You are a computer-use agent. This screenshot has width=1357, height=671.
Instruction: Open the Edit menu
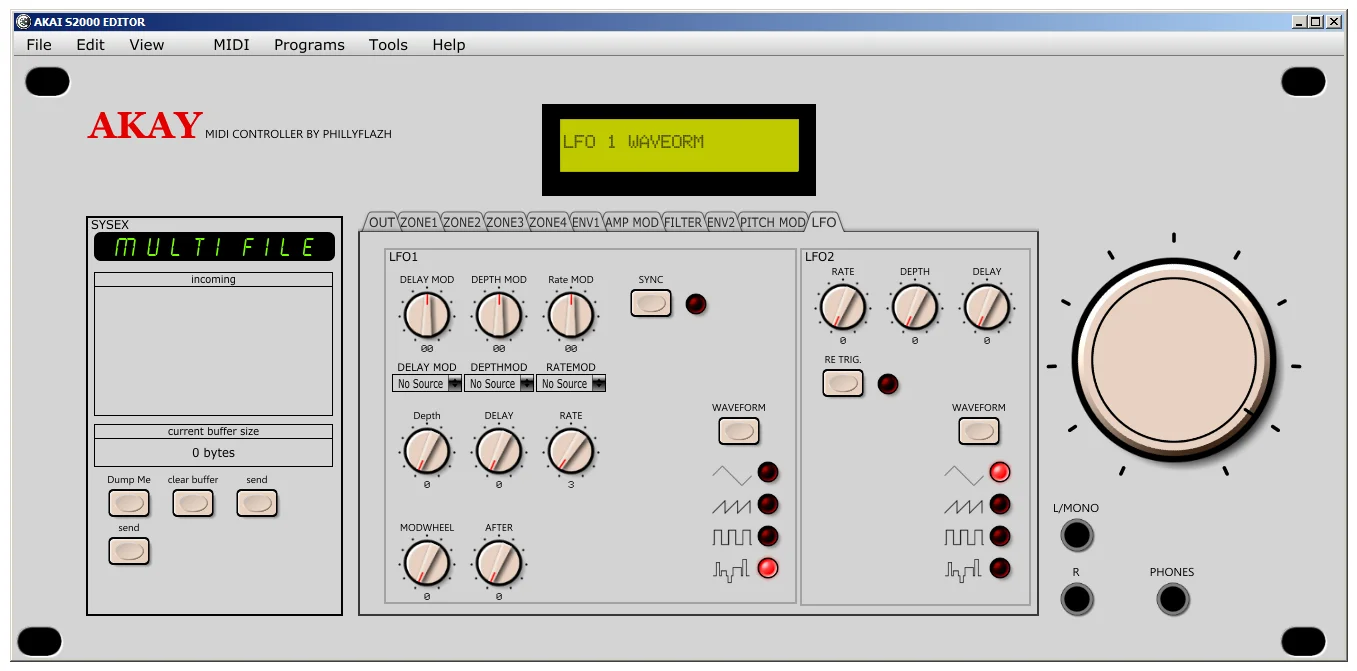91,45
